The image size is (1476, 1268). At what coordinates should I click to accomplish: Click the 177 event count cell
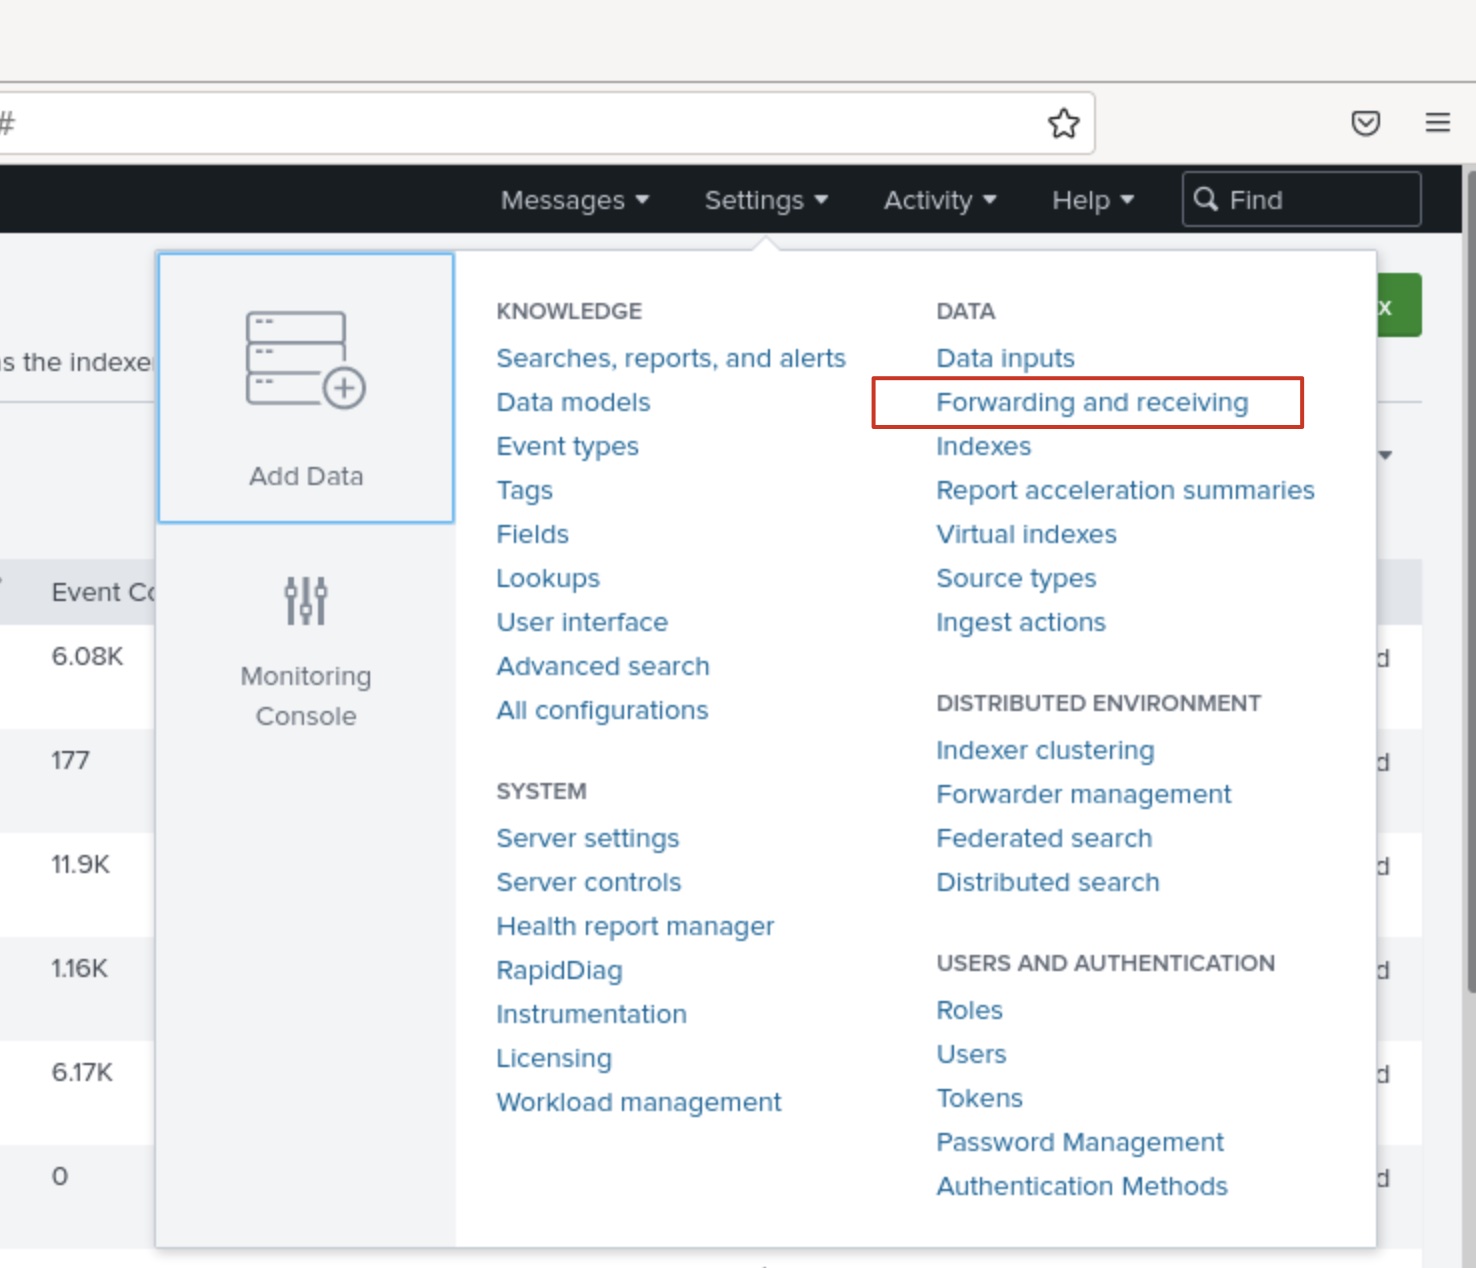(x=70, y=760)
